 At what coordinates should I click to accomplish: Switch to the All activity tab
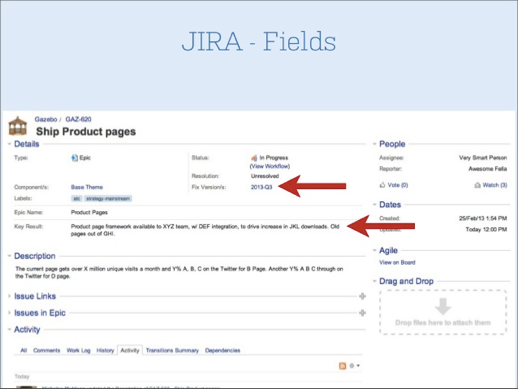[23, 350]
